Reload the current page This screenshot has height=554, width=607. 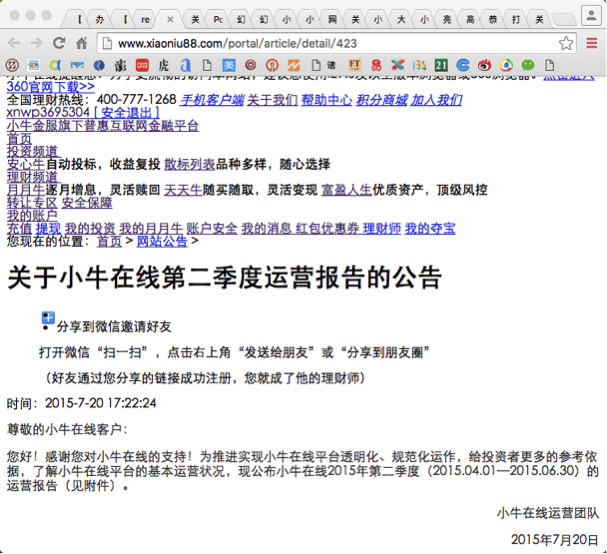pyautogui.click(x=59, y=43)
